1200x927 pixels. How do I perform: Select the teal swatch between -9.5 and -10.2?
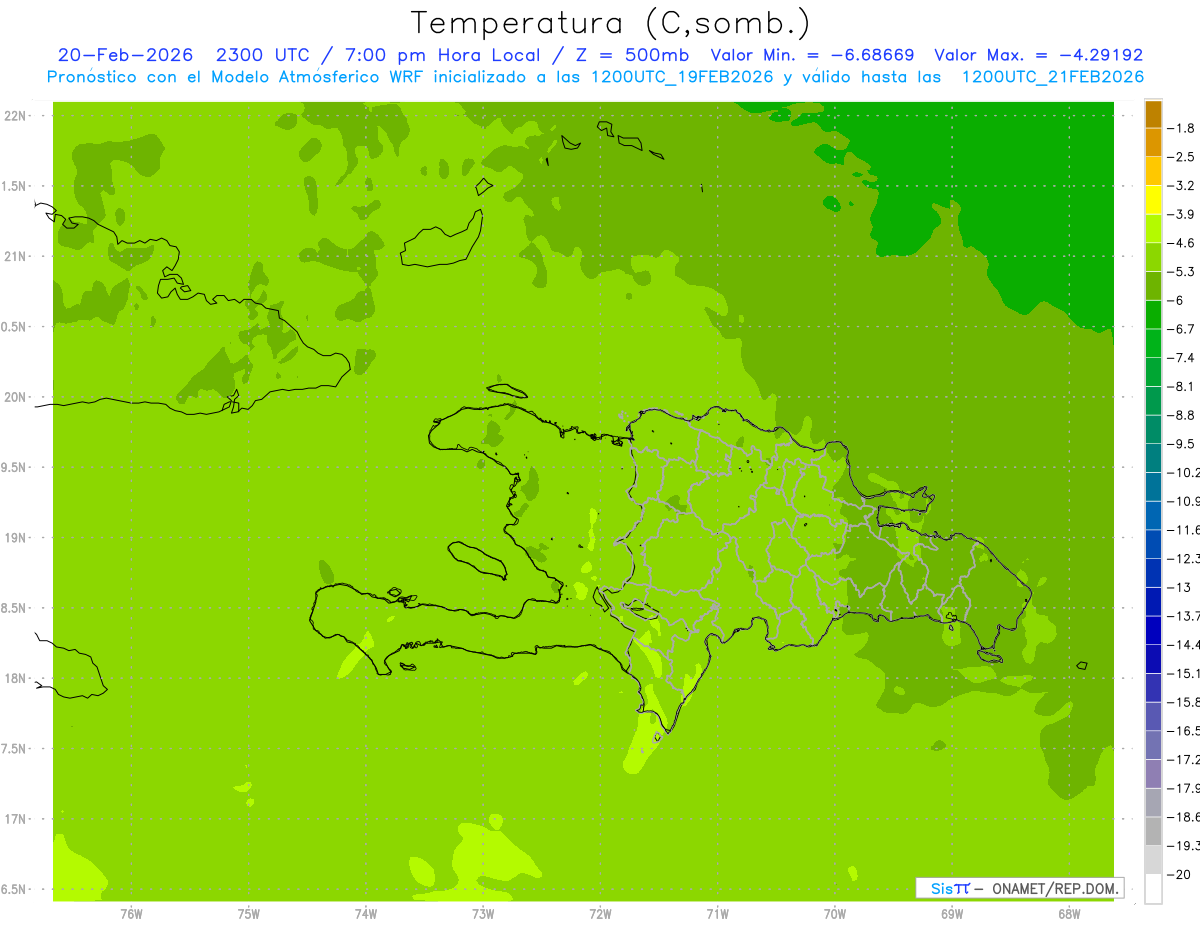[x=1153, y=458]
